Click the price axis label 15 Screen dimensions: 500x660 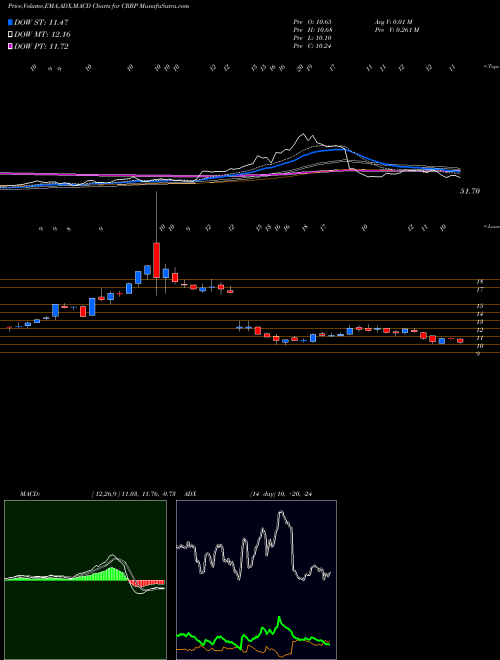point(479,306)
